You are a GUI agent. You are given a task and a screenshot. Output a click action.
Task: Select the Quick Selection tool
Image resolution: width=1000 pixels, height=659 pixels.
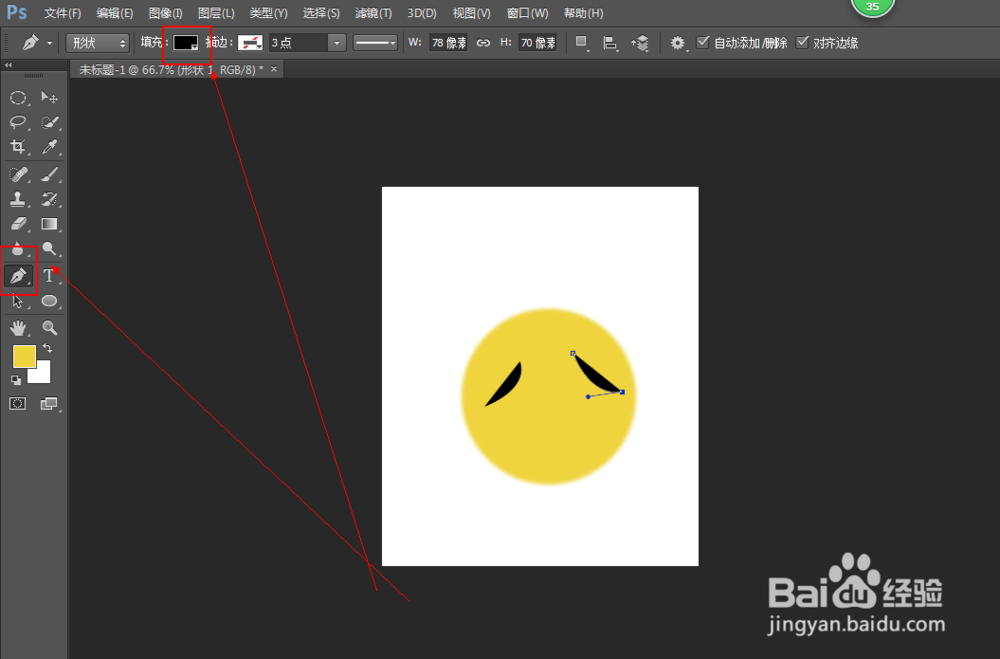coord(49,122)
